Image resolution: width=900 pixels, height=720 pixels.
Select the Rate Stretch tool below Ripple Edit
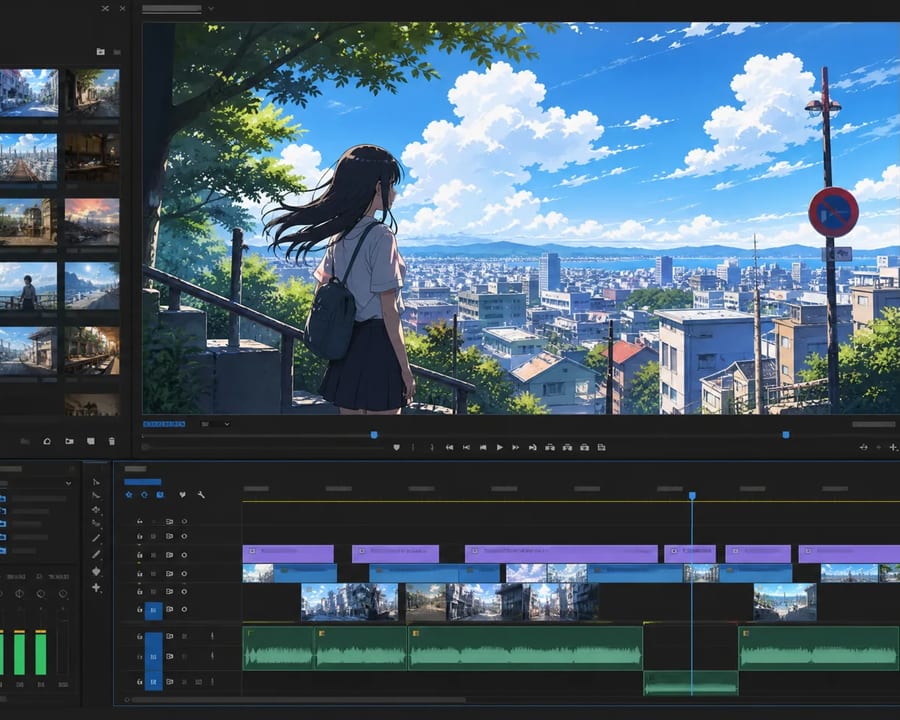click(96, 524)
